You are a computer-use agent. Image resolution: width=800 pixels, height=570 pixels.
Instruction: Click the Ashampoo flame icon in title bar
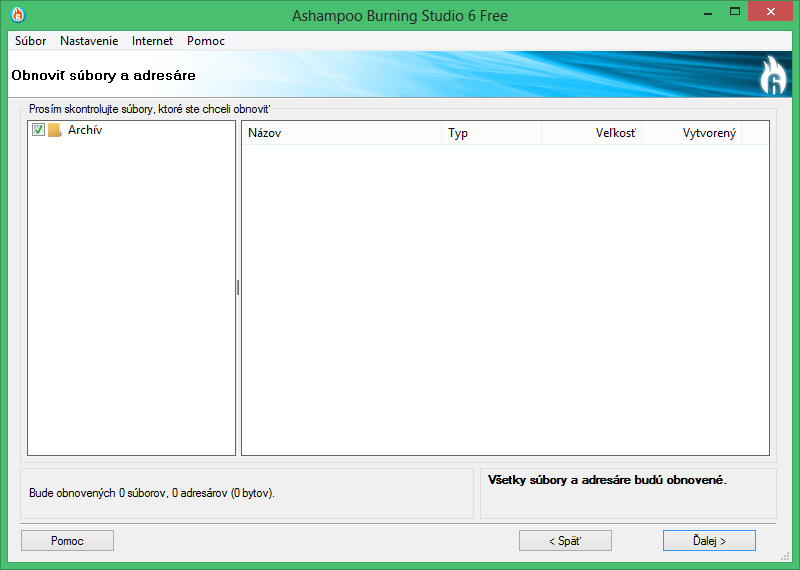(18, 15)
